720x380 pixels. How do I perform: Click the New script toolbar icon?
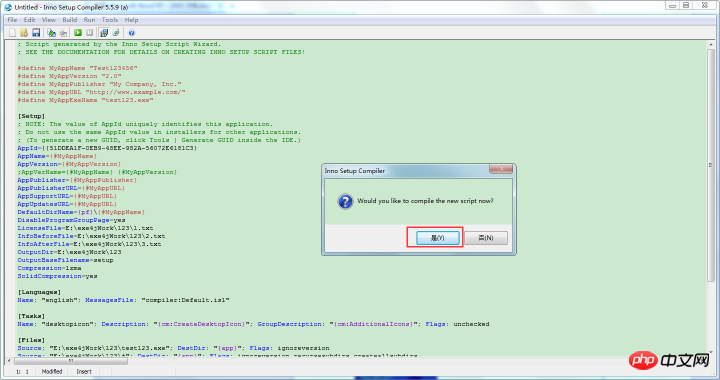point(12,33)
